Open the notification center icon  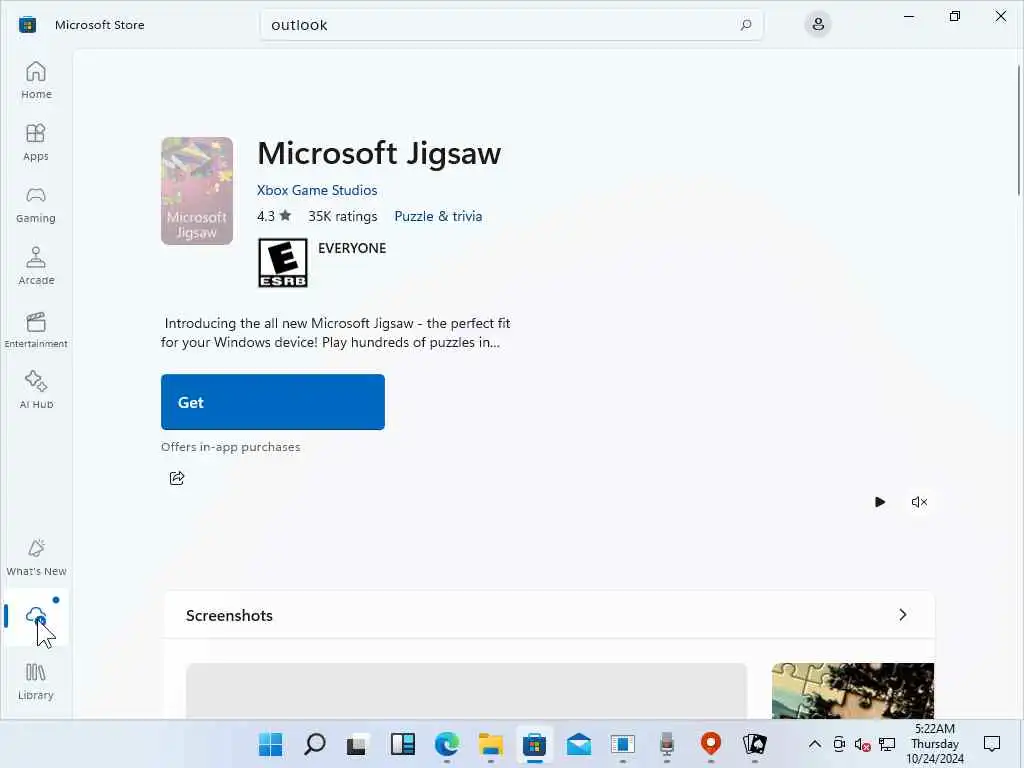(x=991, y=744)
